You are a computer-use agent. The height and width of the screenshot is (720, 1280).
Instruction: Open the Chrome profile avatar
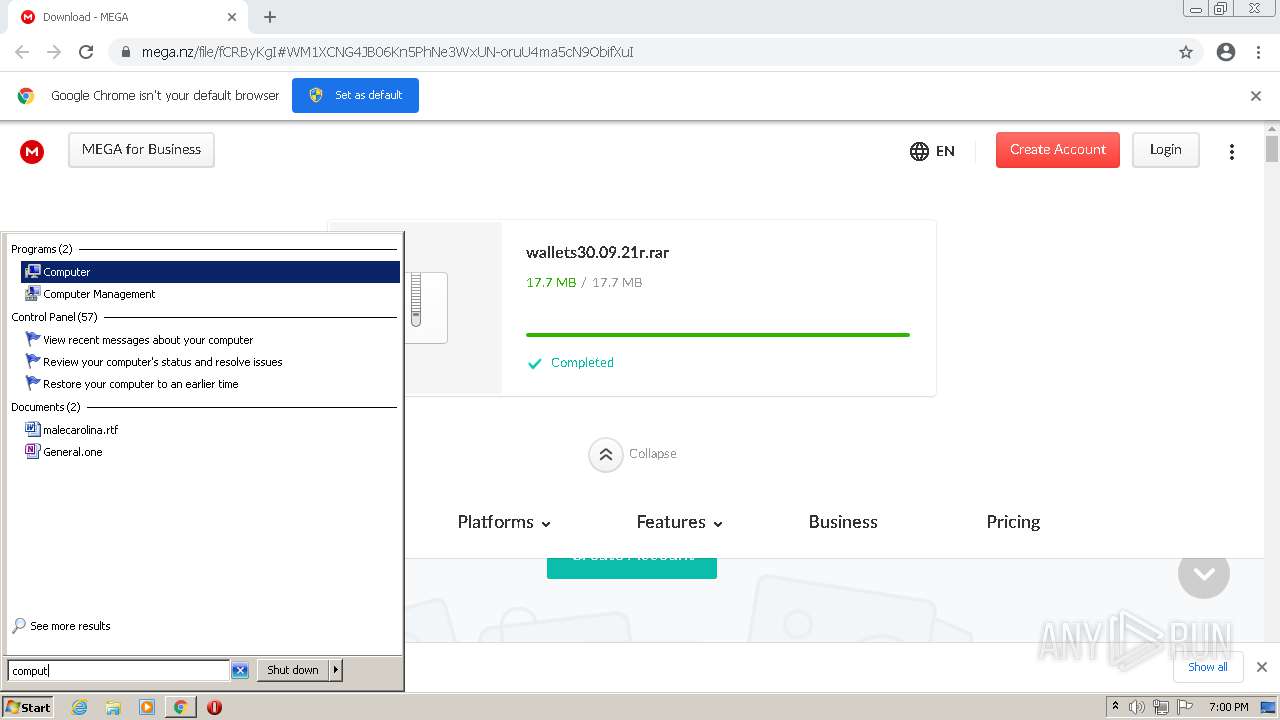(1226, 52)
